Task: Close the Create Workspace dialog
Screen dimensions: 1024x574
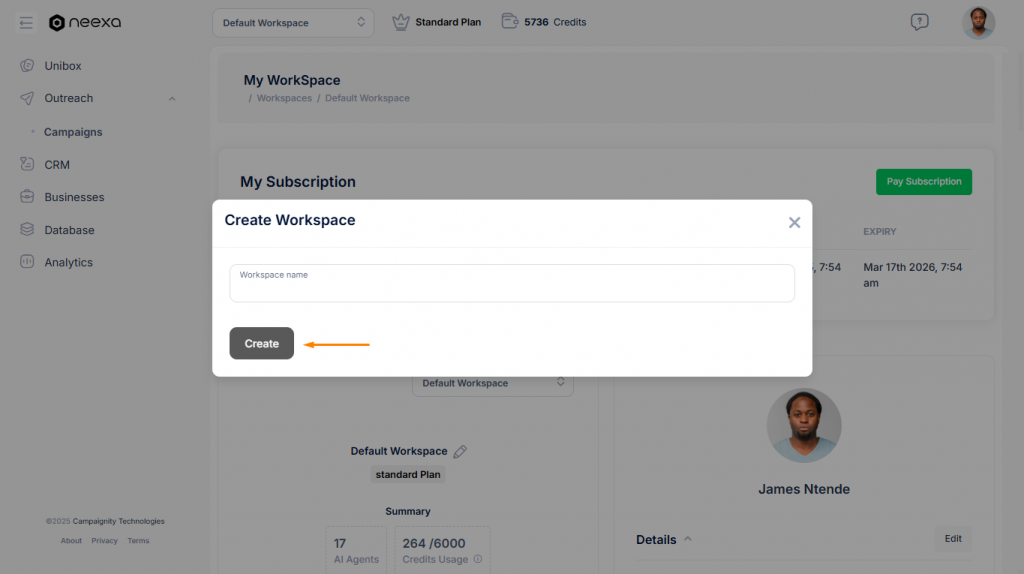Action: tap(794, 223)
